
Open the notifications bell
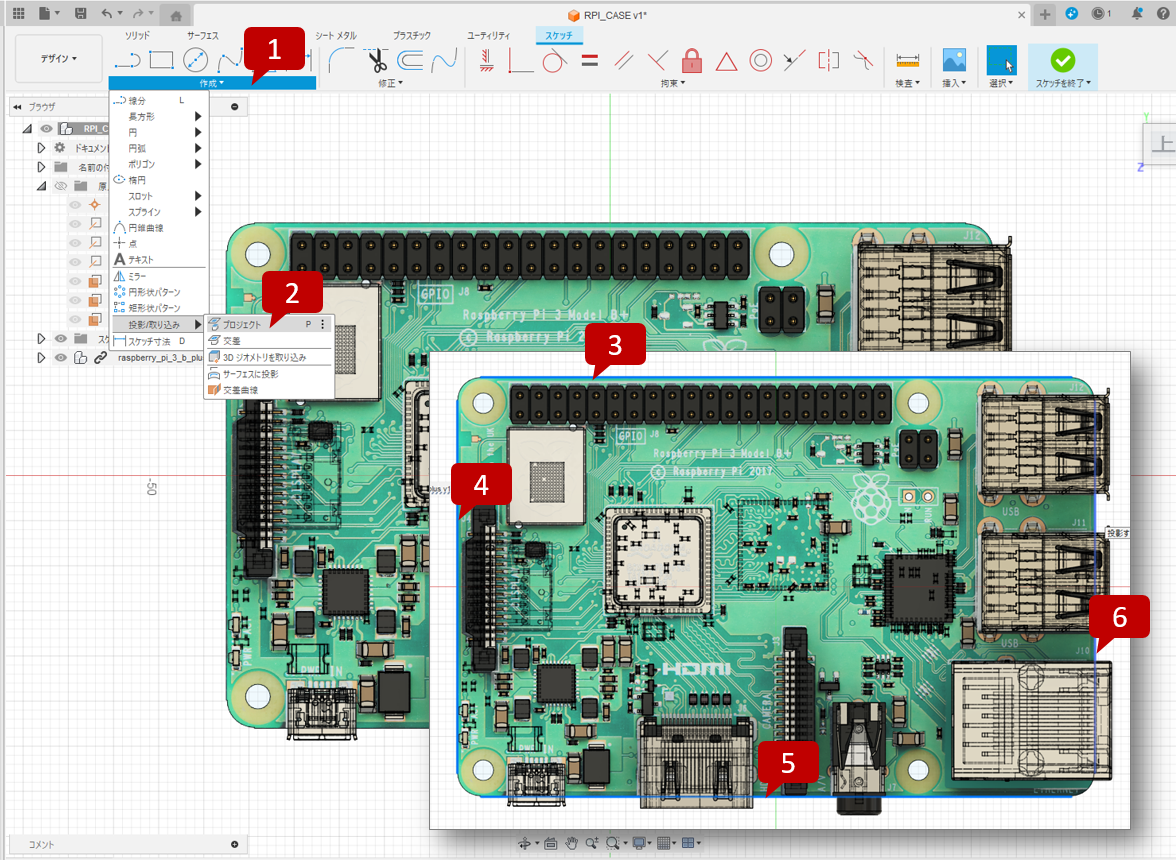click(x=1137, y=13)
